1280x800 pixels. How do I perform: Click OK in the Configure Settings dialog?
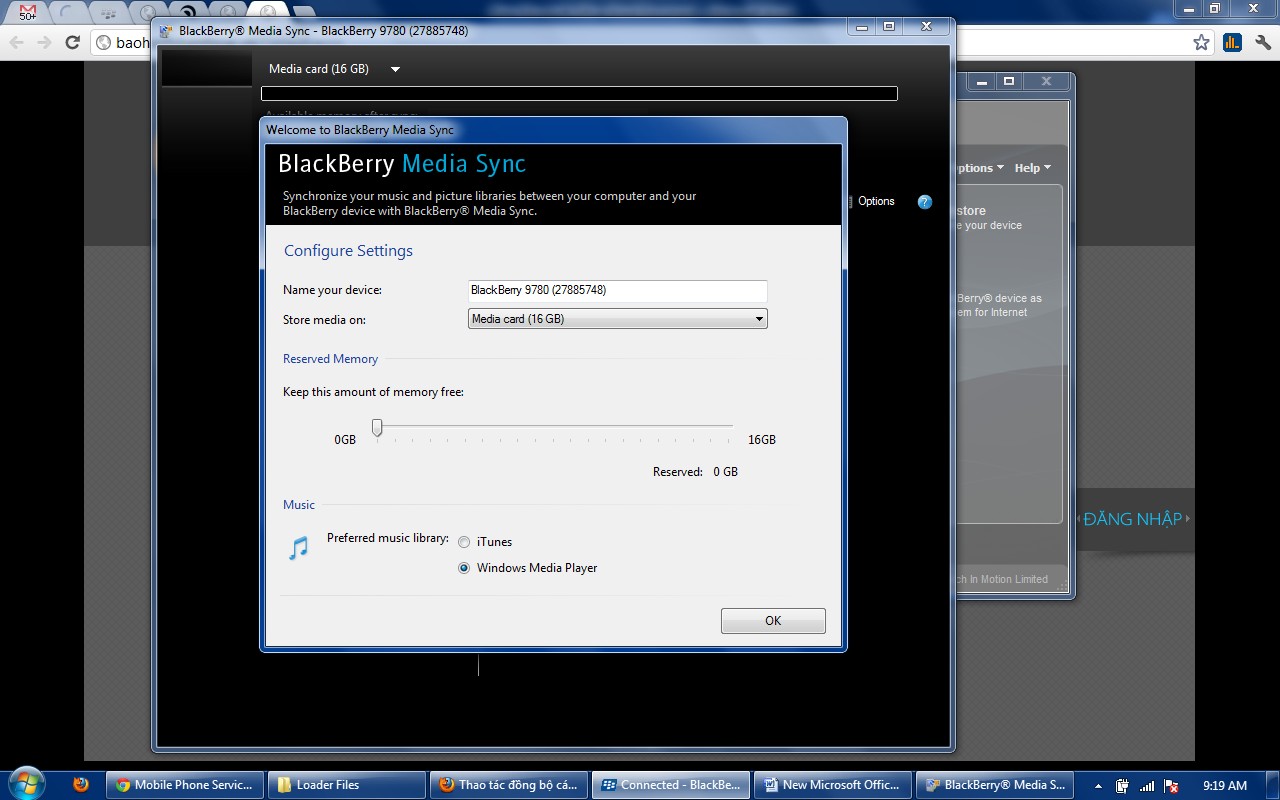coord(773,621)
